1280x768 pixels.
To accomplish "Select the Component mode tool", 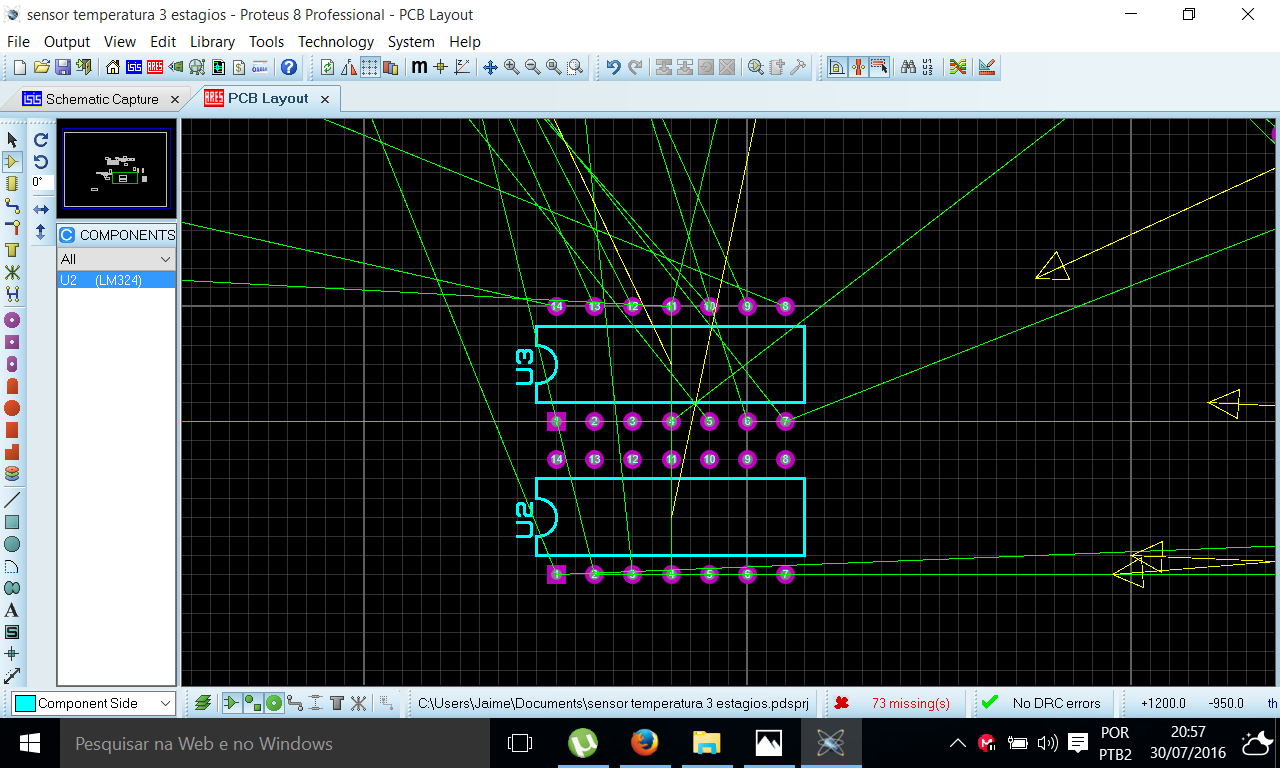I will tap(12, 161).
